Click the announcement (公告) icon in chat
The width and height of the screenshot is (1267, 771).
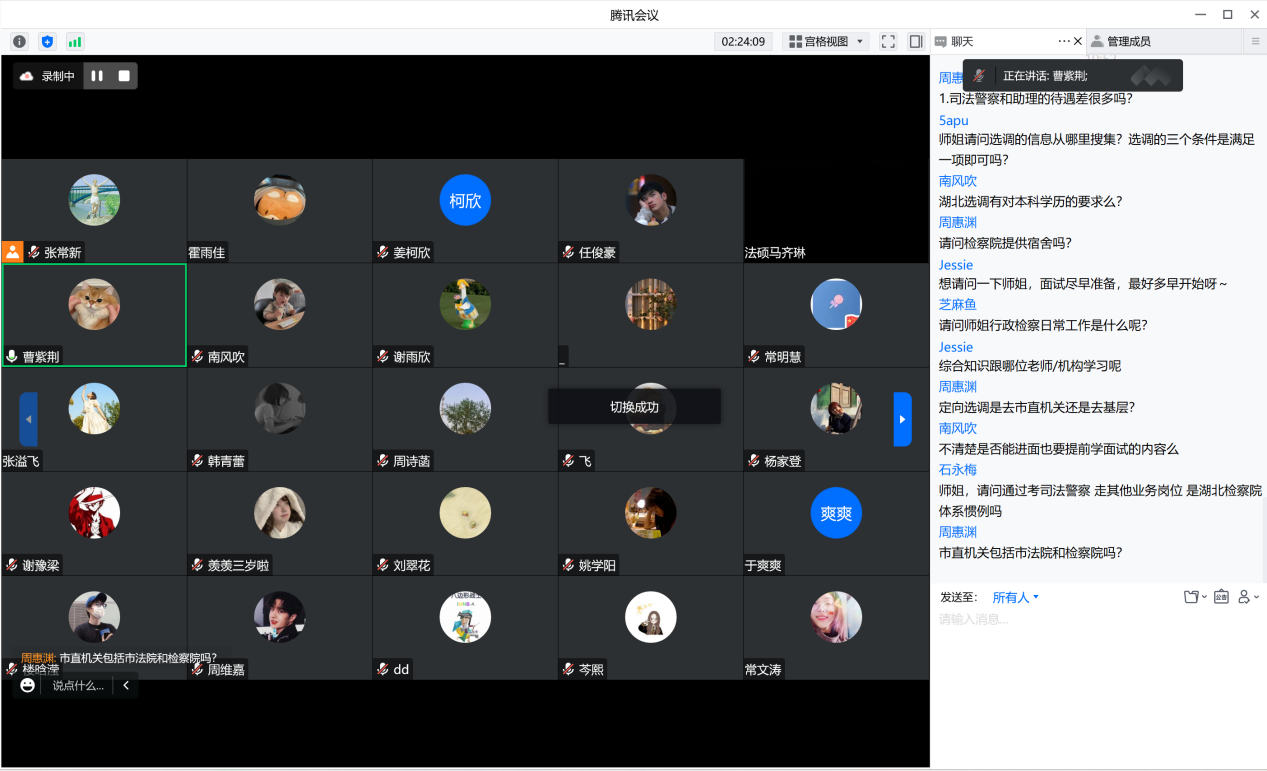point(1220,597)
